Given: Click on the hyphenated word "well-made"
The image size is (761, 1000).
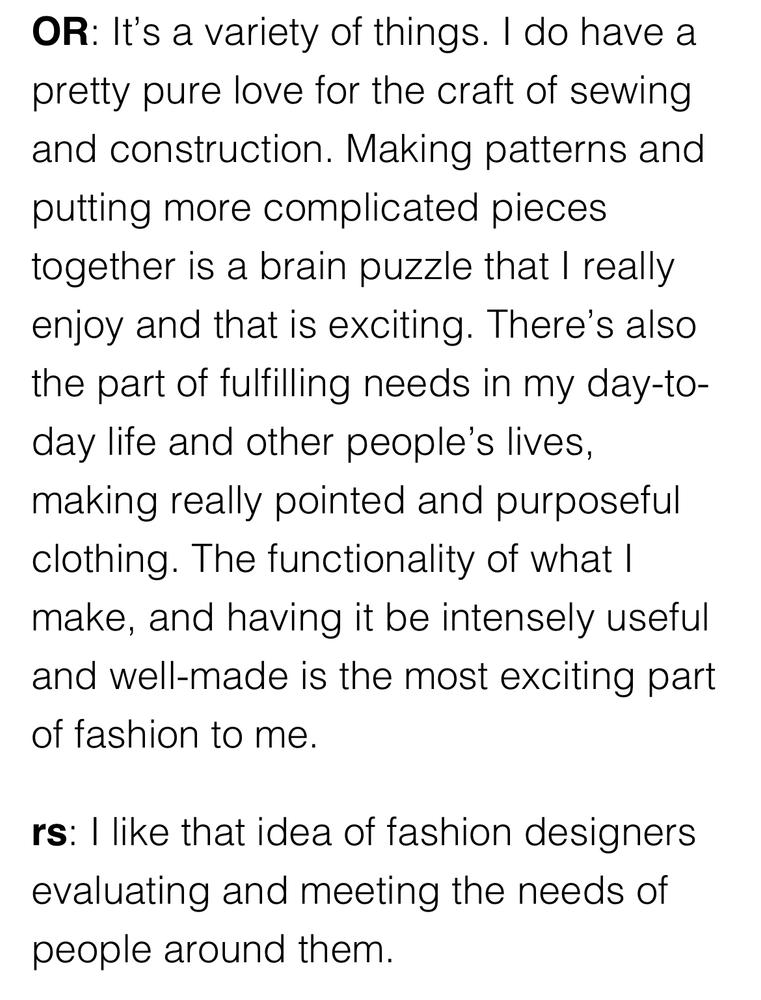Looking at the screenshot, I should [200, 677].
